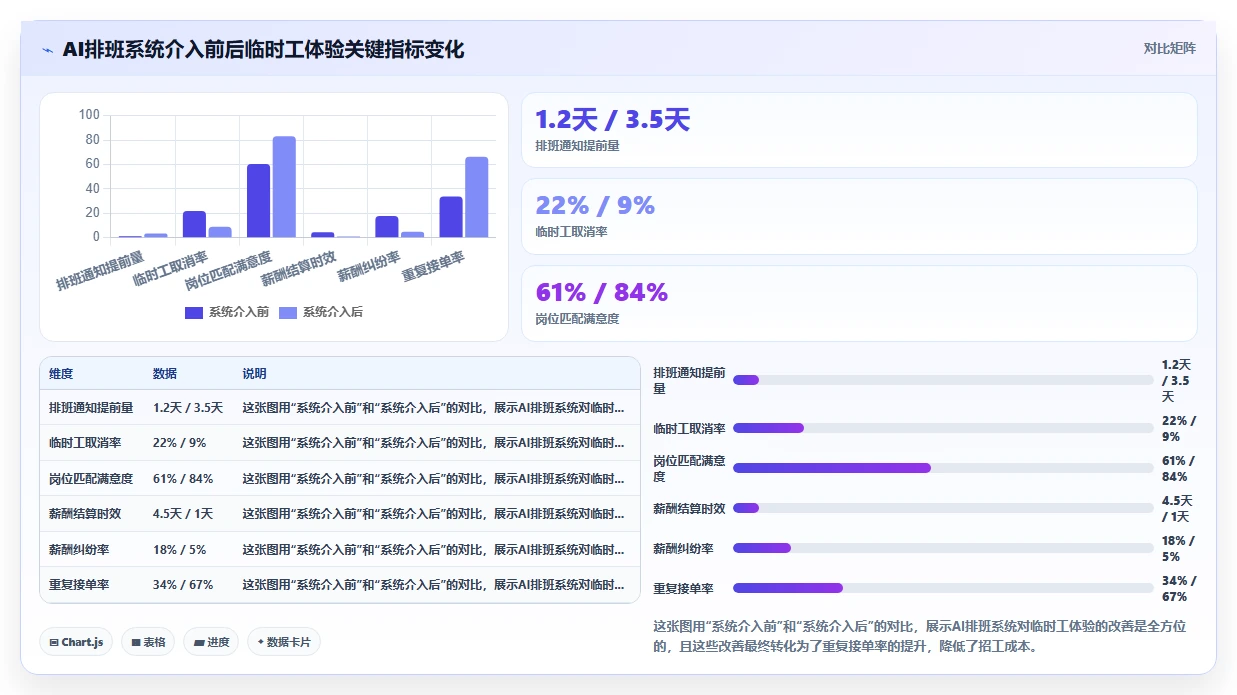Click the 进度 tag icon
Image resolution: width=1237 pixels, height=695 pixels.
(198, 642)
